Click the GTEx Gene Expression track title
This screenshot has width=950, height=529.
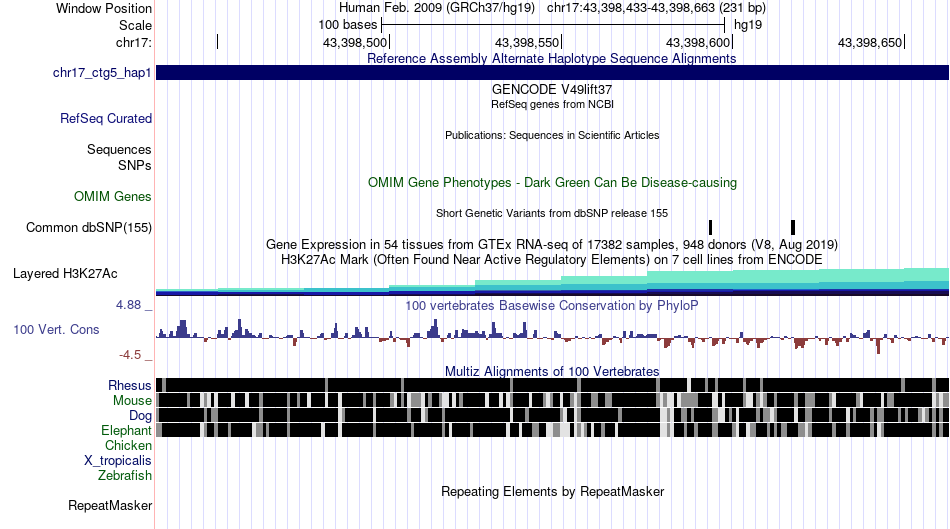tap(552, 245)
